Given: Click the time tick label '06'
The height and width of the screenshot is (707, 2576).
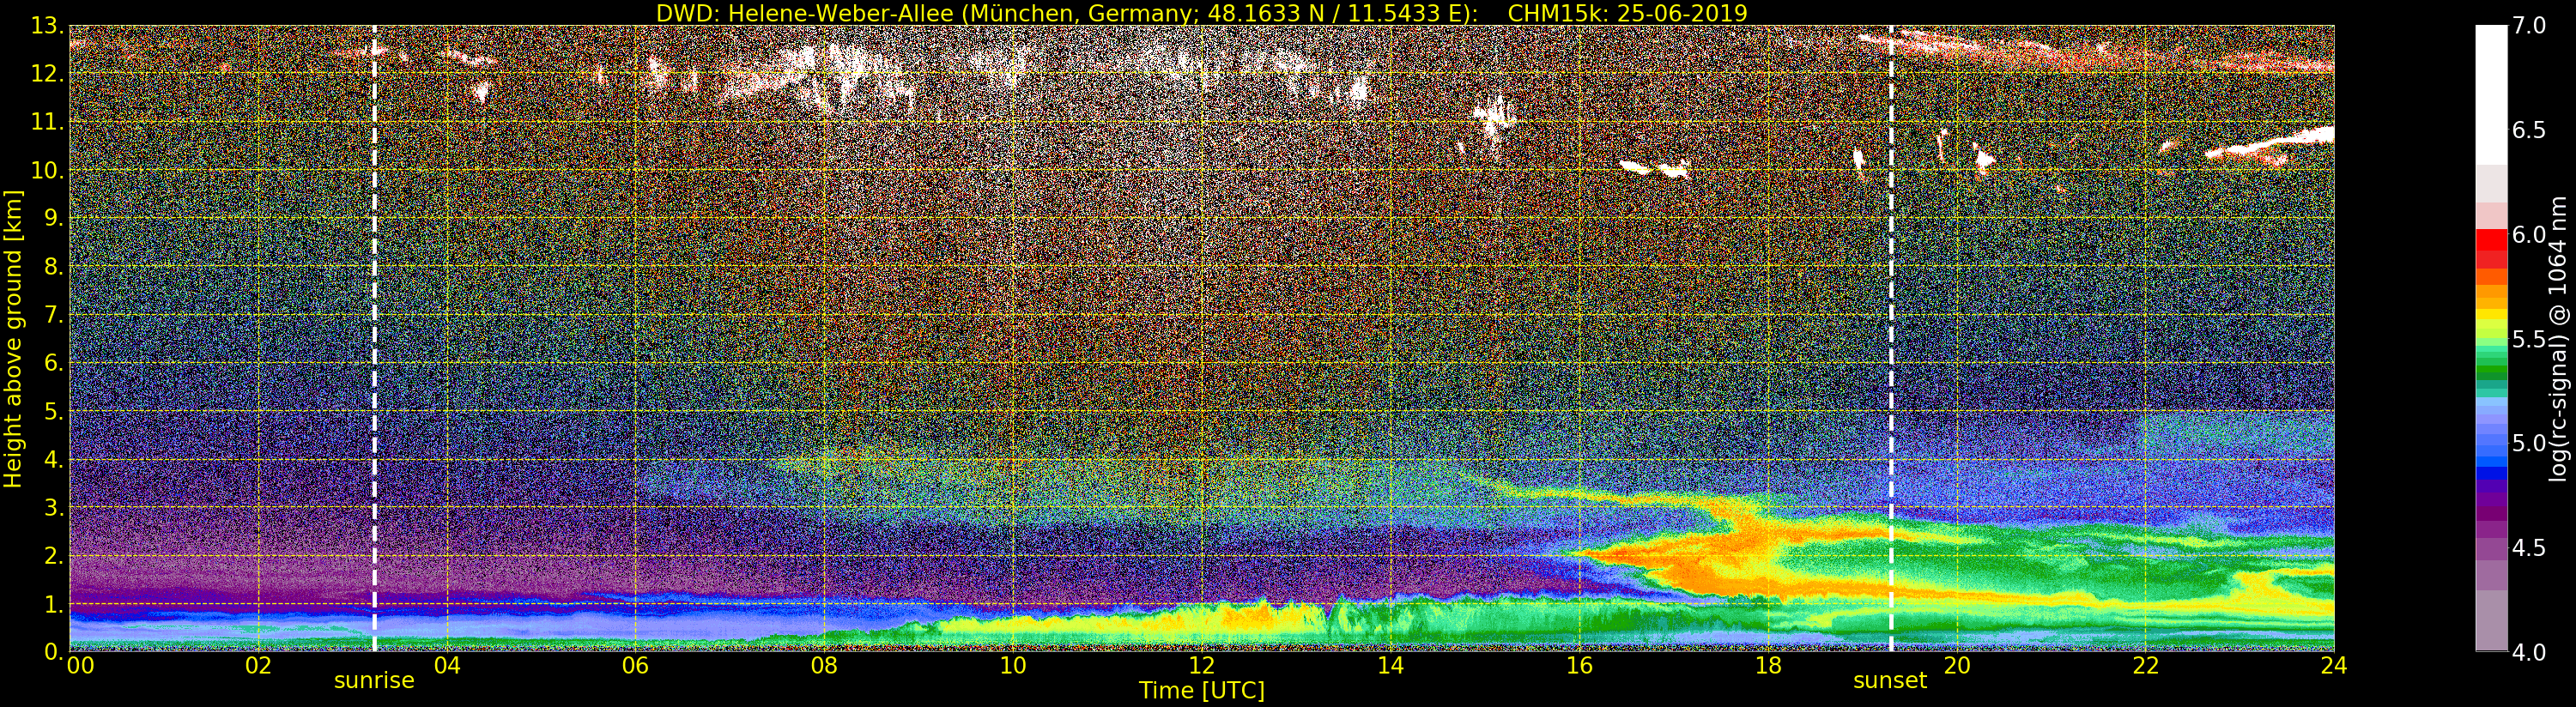Looking at the screenshot, I should click(x=635, y=666).
